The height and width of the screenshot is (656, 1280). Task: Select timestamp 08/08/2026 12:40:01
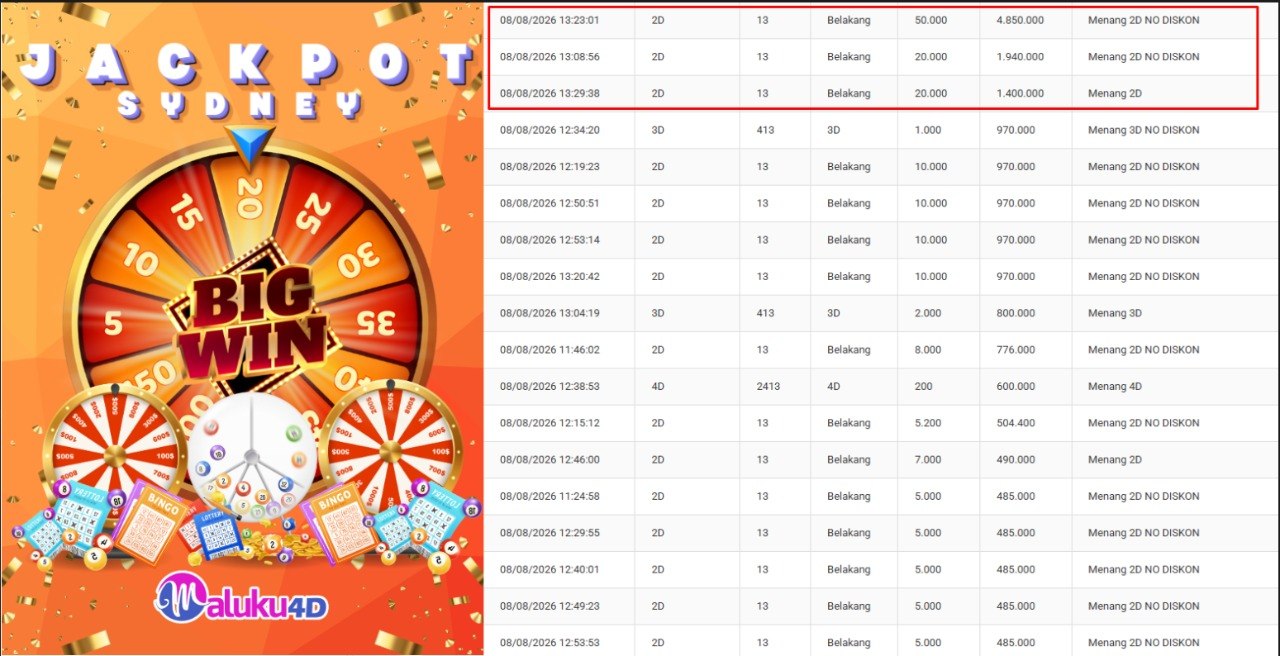click(549, 570)
